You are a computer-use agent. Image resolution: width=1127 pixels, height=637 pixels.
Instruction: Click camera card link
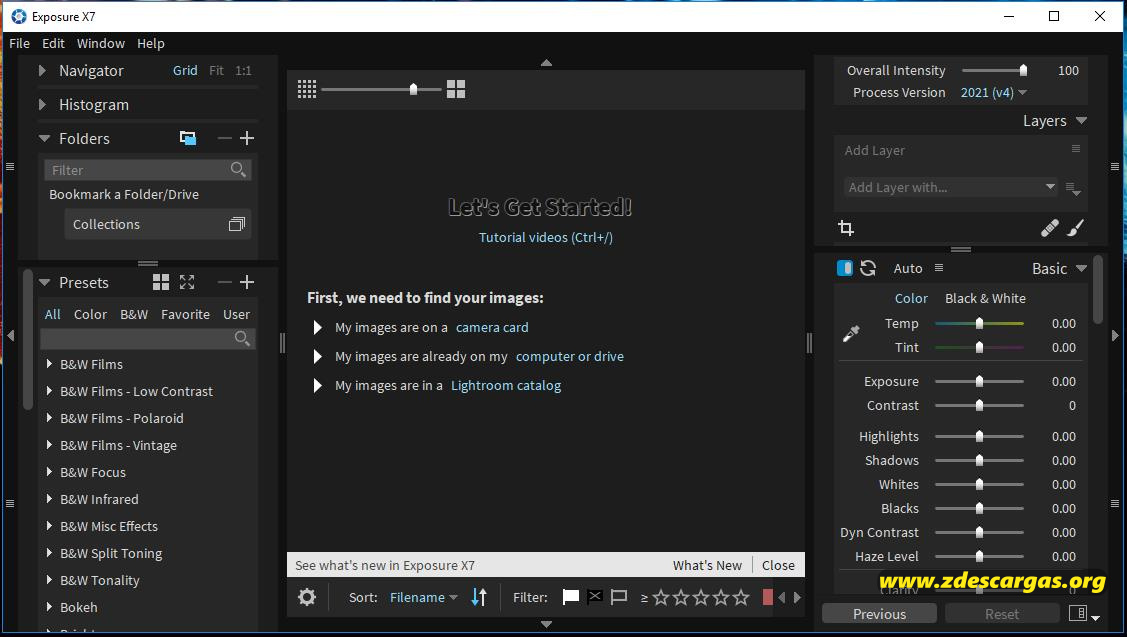492,327
